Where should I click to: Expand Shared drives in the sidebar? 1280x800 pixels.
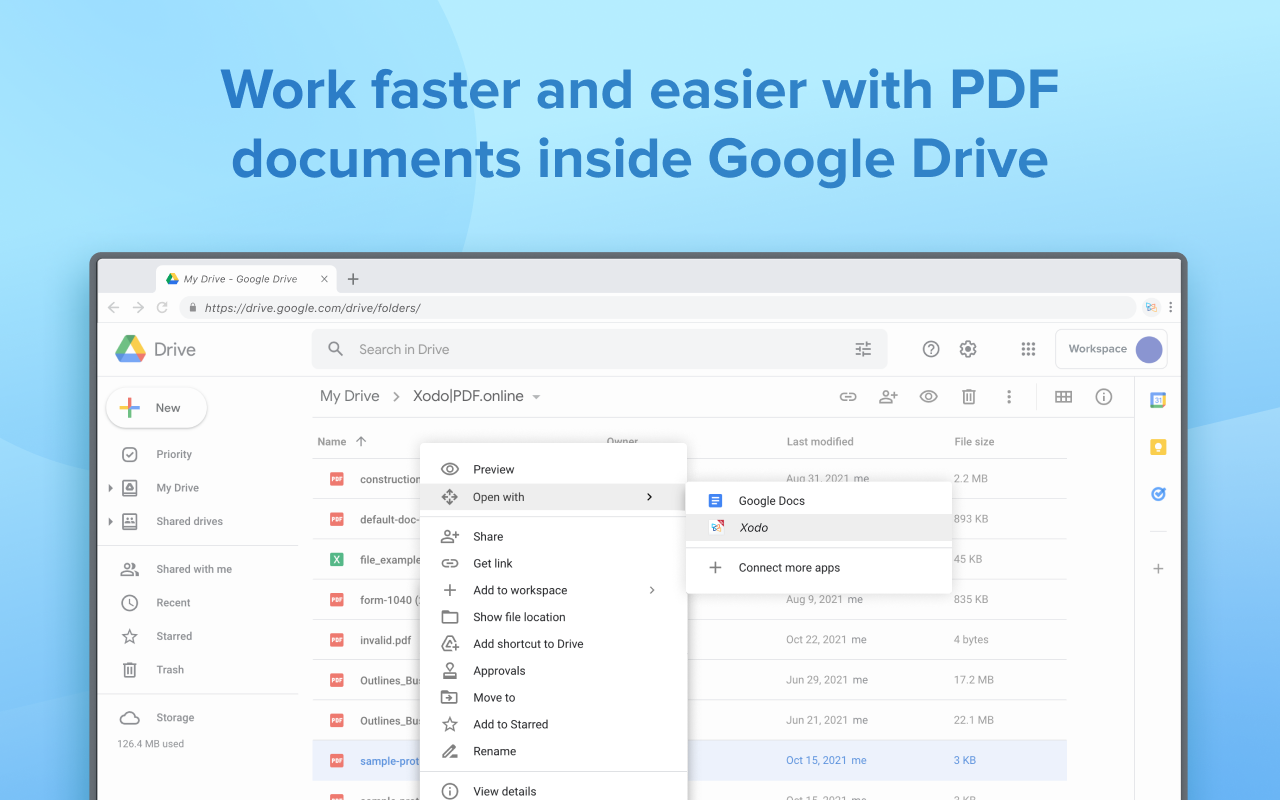111,521
